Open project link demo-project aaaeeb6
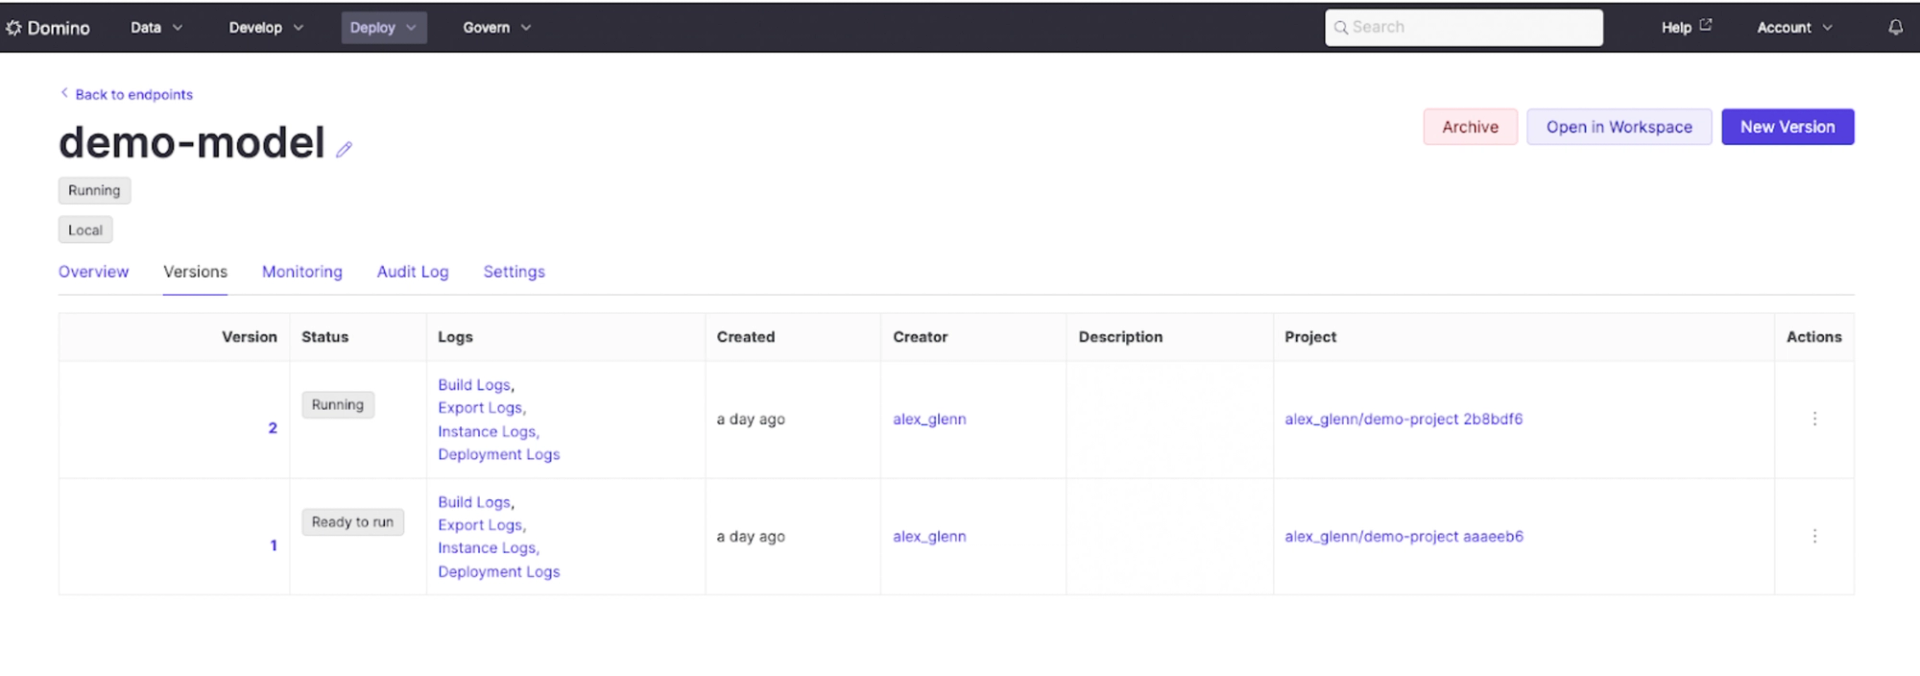Viewport: 1920px width, 676px height. (x=1404, y=536)
